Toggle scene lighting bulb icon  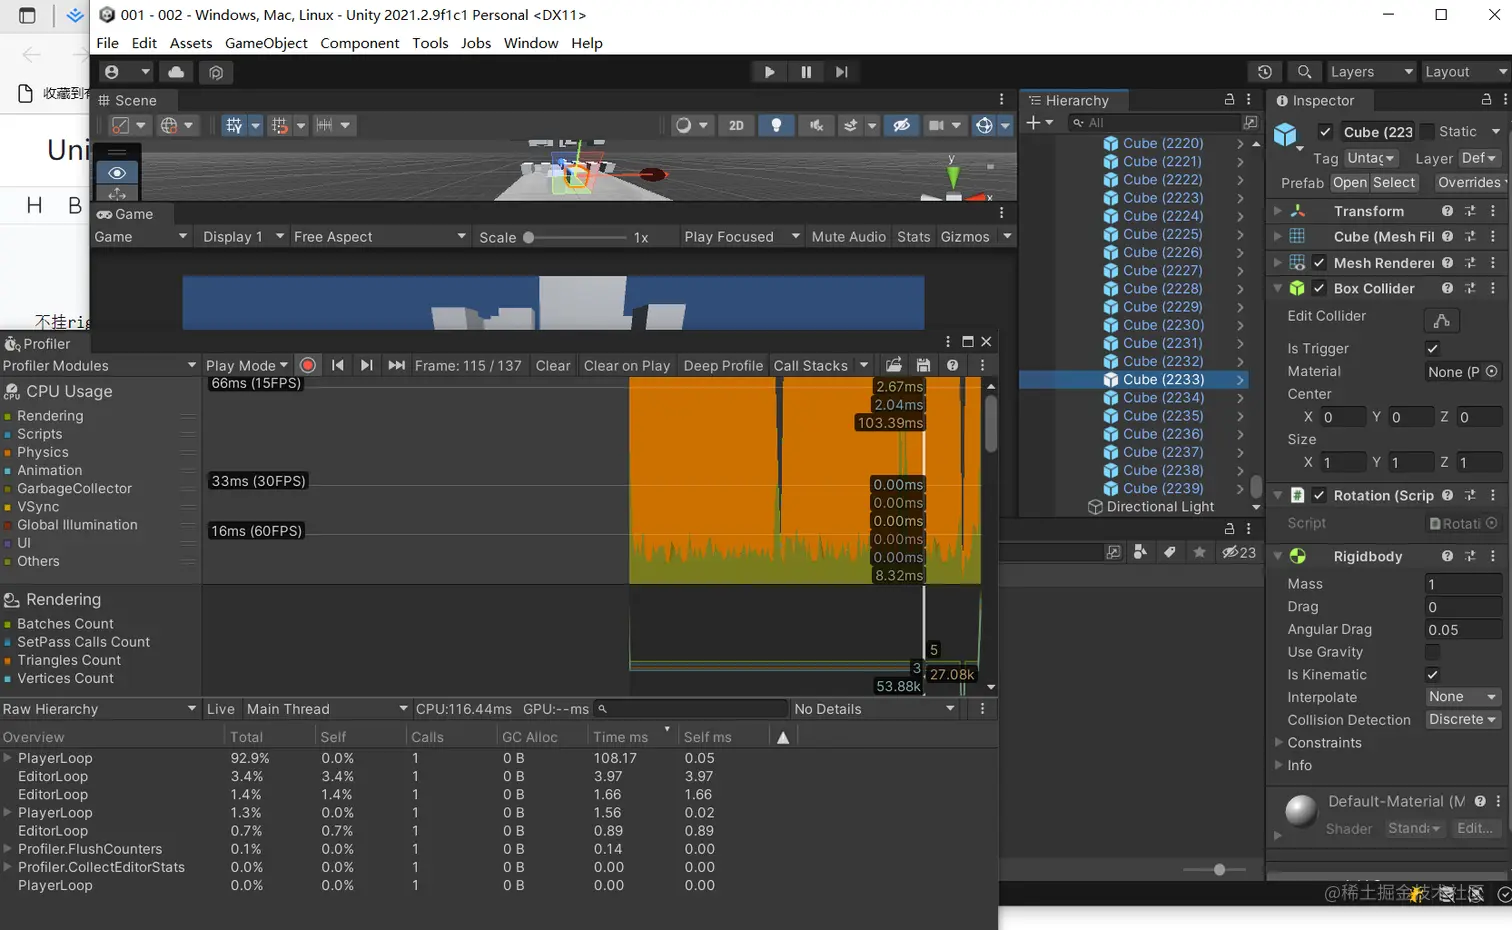click(x=776, y=126)
